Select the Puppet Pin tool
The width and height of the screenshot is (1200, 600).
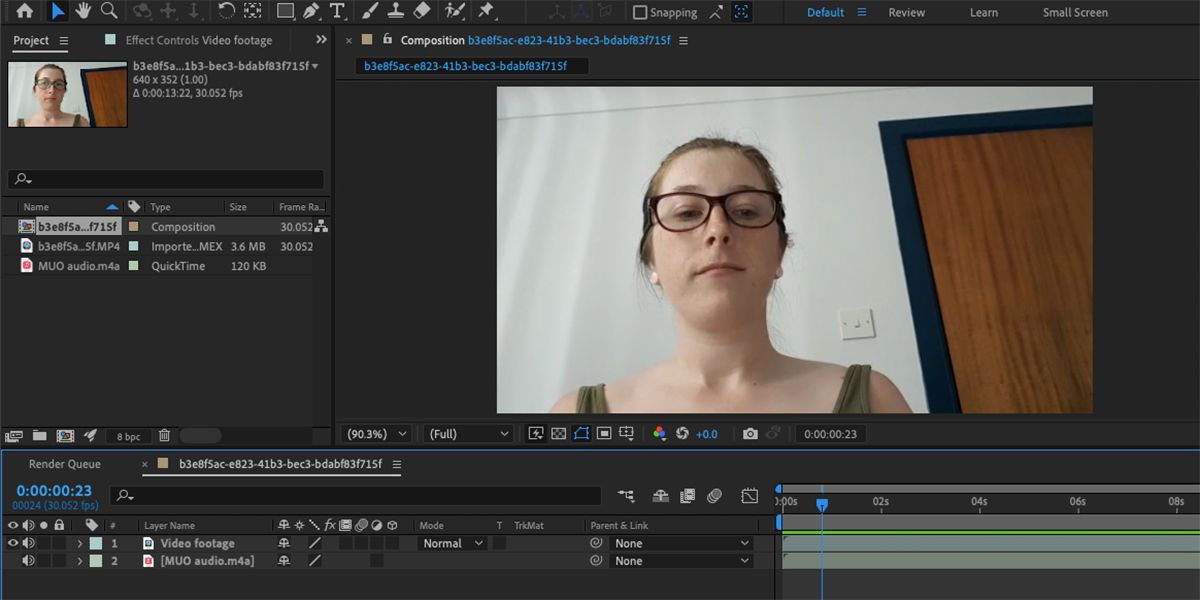pyautogui.click(x=486, y=12)
